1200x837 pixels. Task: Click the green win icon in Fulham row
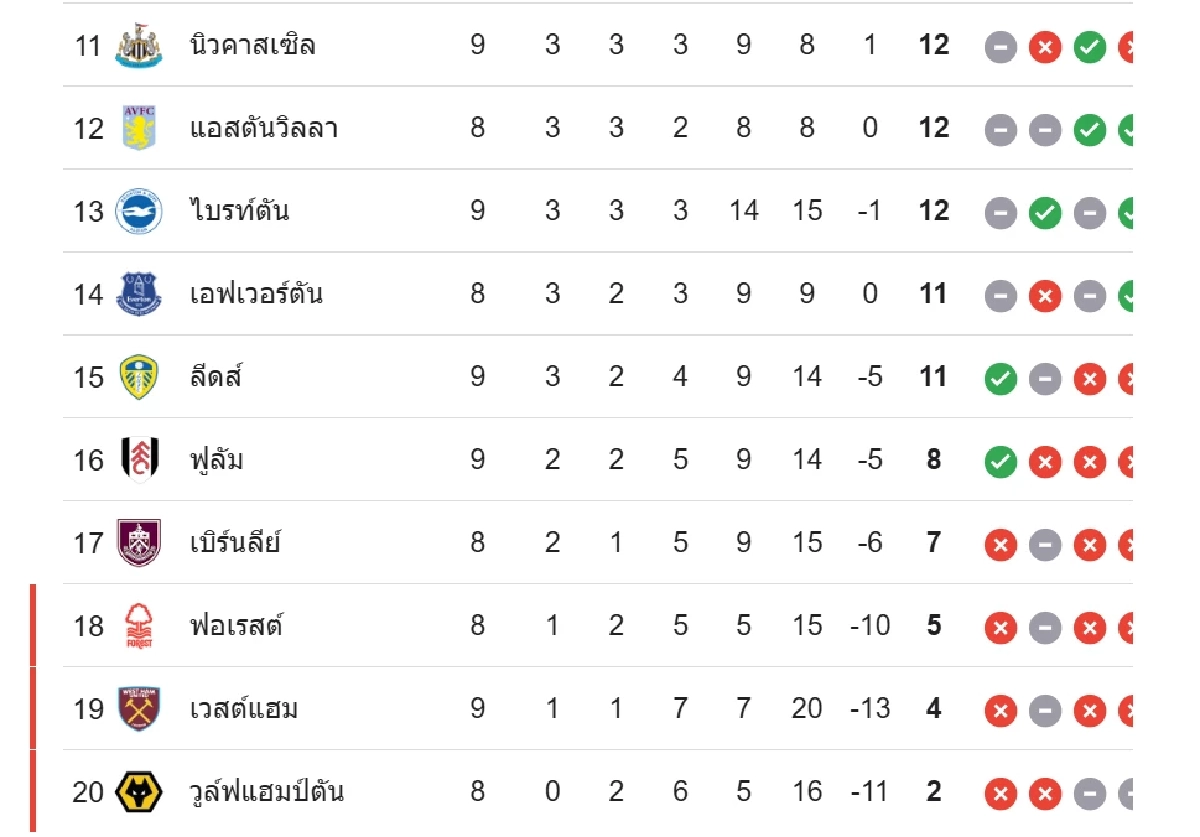1000,461
